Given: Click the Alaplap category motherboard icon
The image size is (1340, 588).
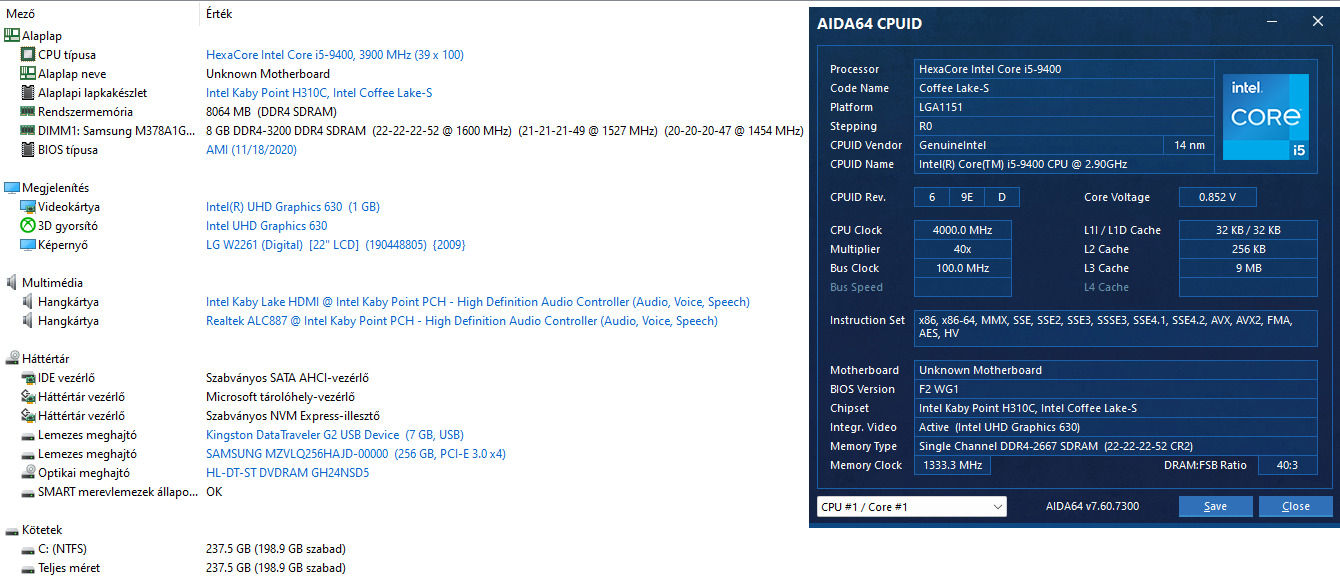Looking at the screenshot, I should click(12, 36).
